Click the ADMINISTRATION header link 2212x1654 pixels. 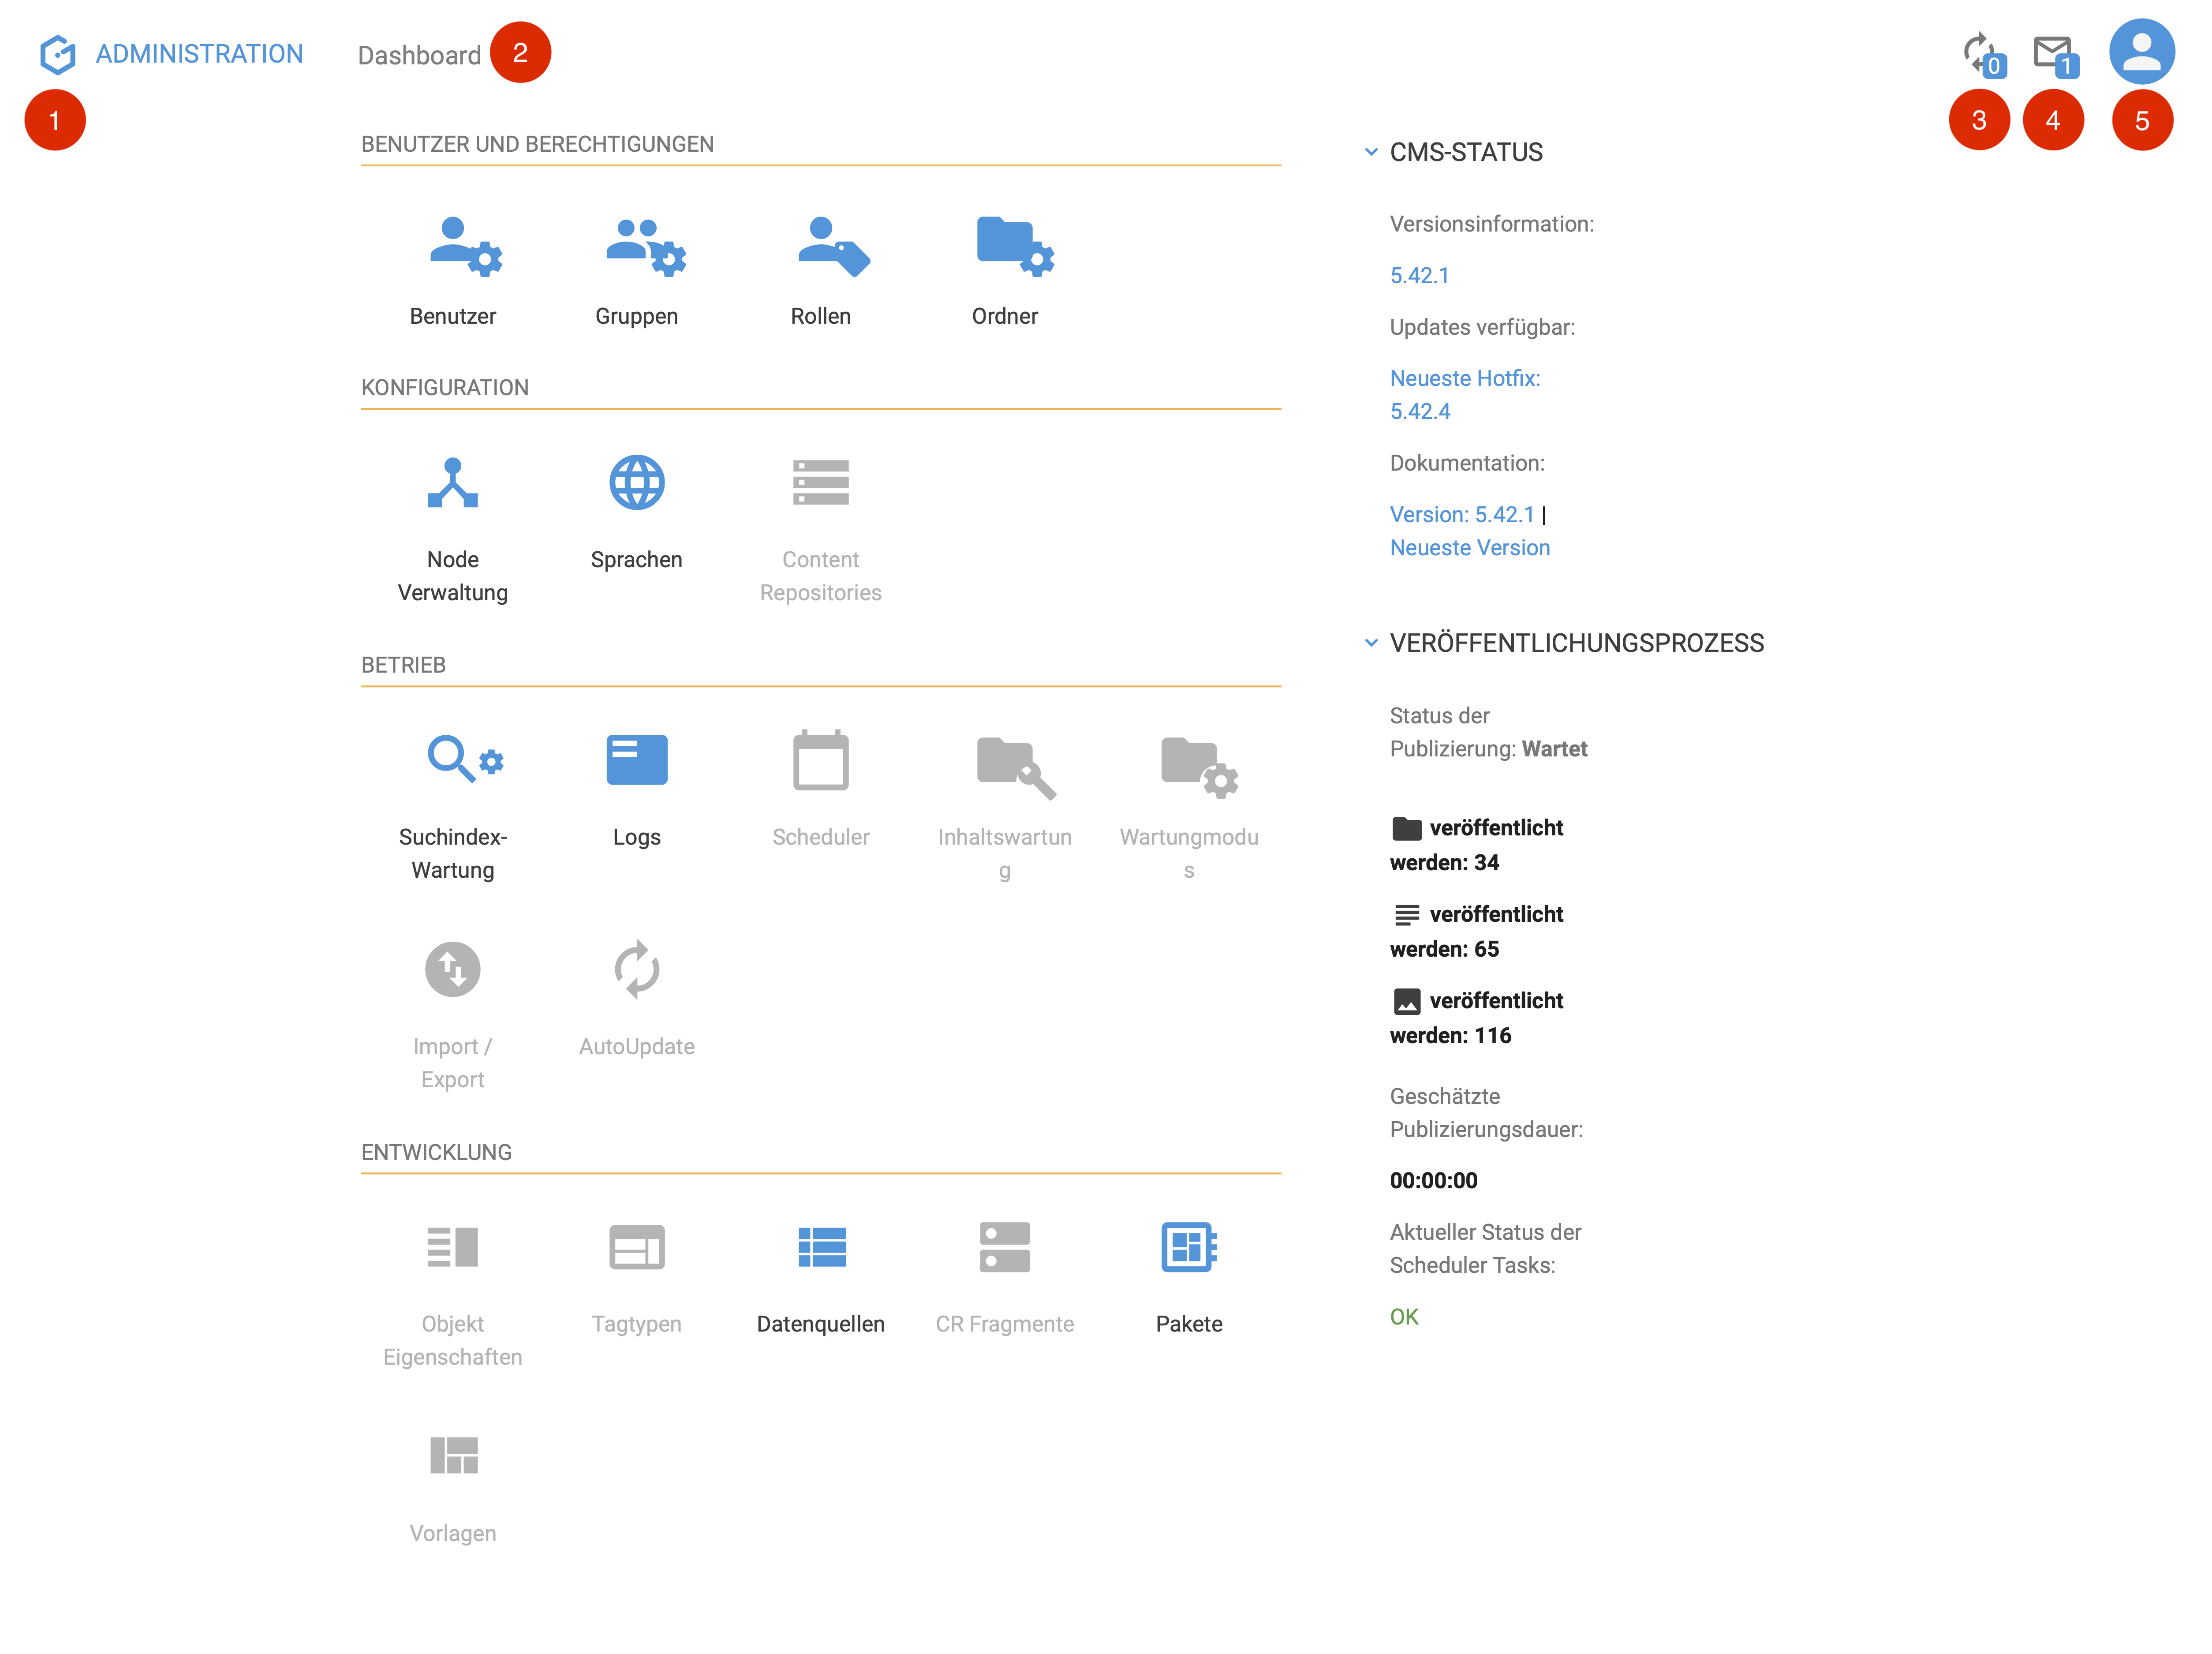click(199, 54)
